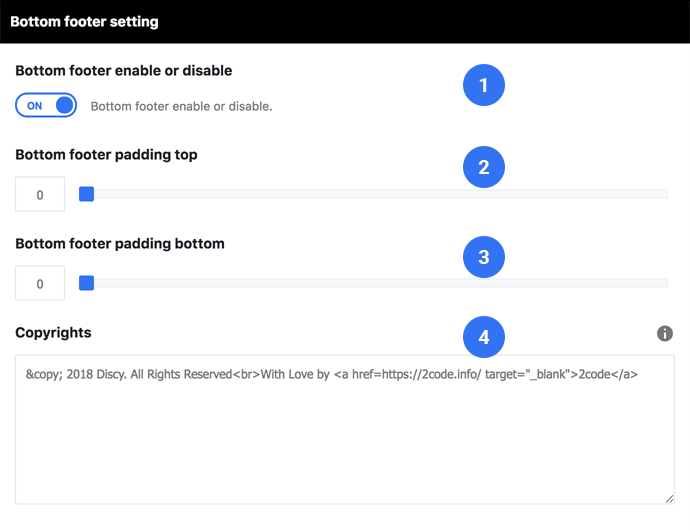Viewport: 690px width, 531px height.
Task: Click the Copyrights label
Action: tap(53, 333)
